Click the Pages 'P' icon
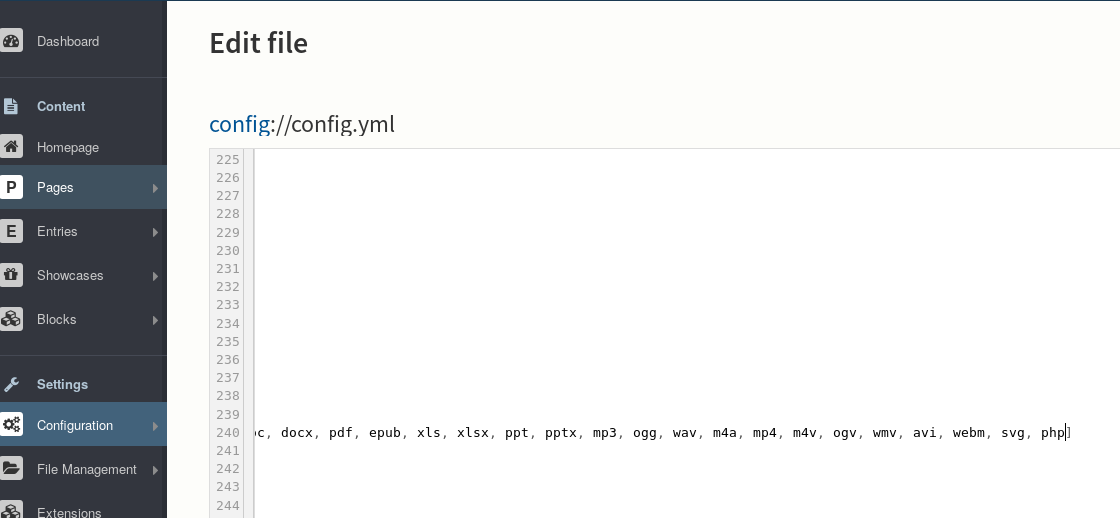1120x518 pixels. 11,187
